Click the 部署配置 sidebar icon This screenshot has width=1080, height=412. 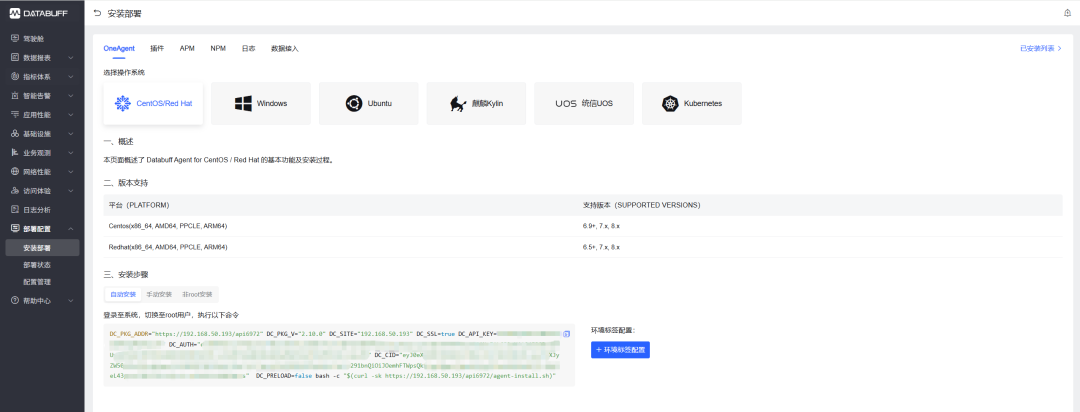click(15, 228)
